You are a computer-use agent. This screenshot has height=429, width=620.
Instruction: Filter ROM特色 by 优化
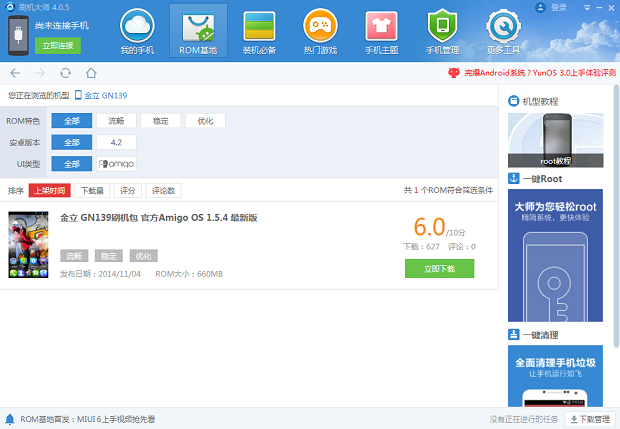[x=205, y=121]
